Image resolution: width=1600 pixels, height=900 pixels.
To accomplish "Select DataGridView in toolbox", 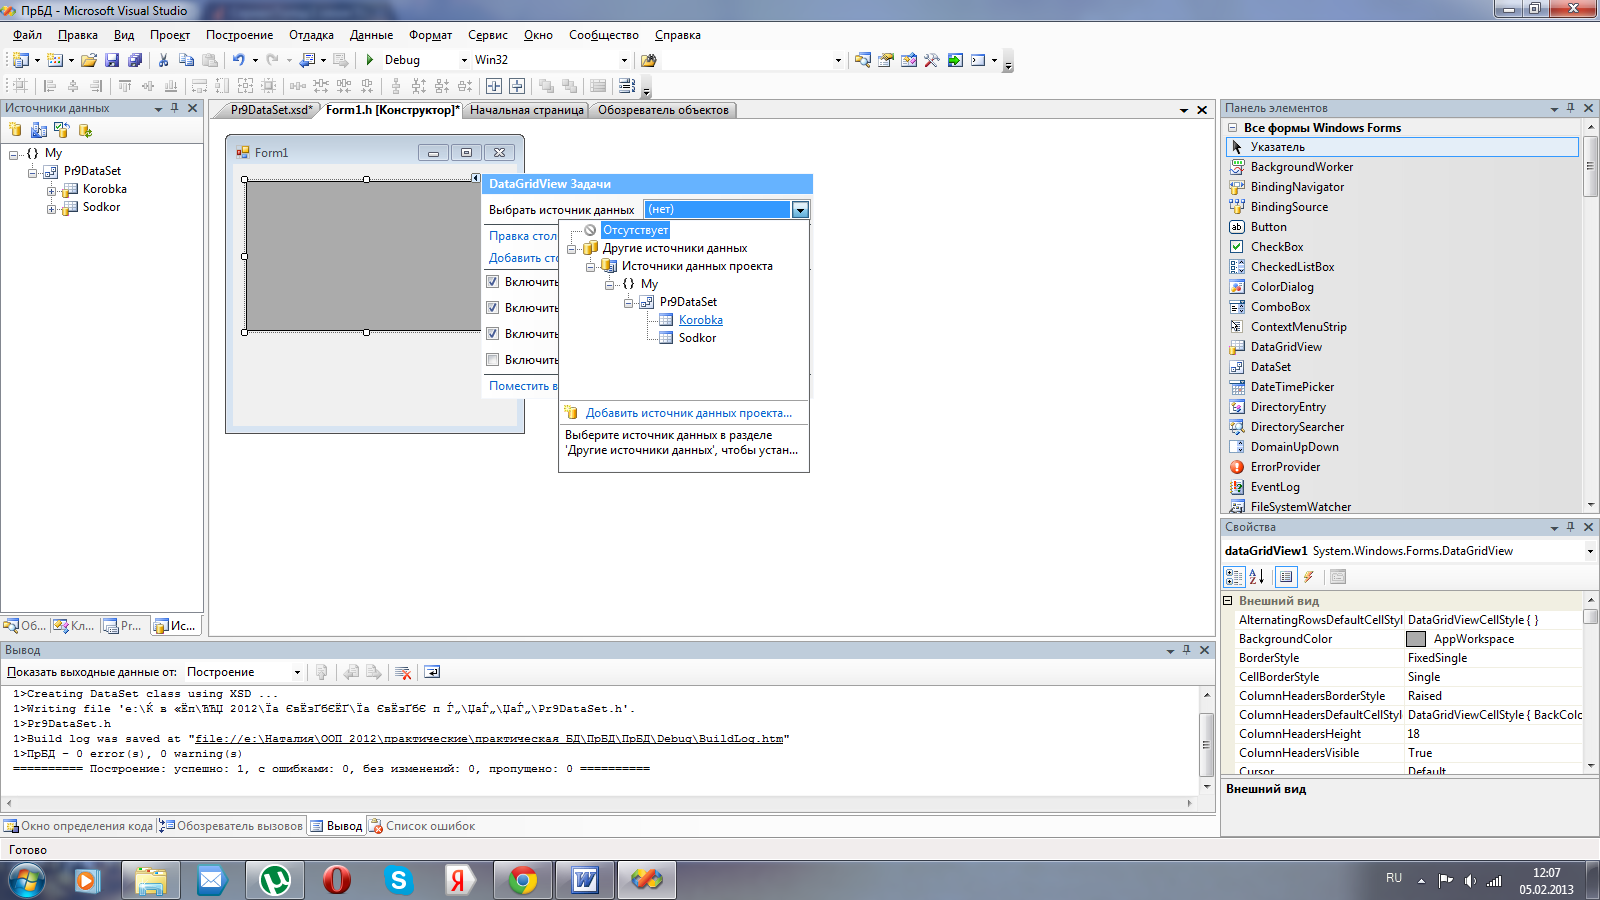I will pos(1286,347).
